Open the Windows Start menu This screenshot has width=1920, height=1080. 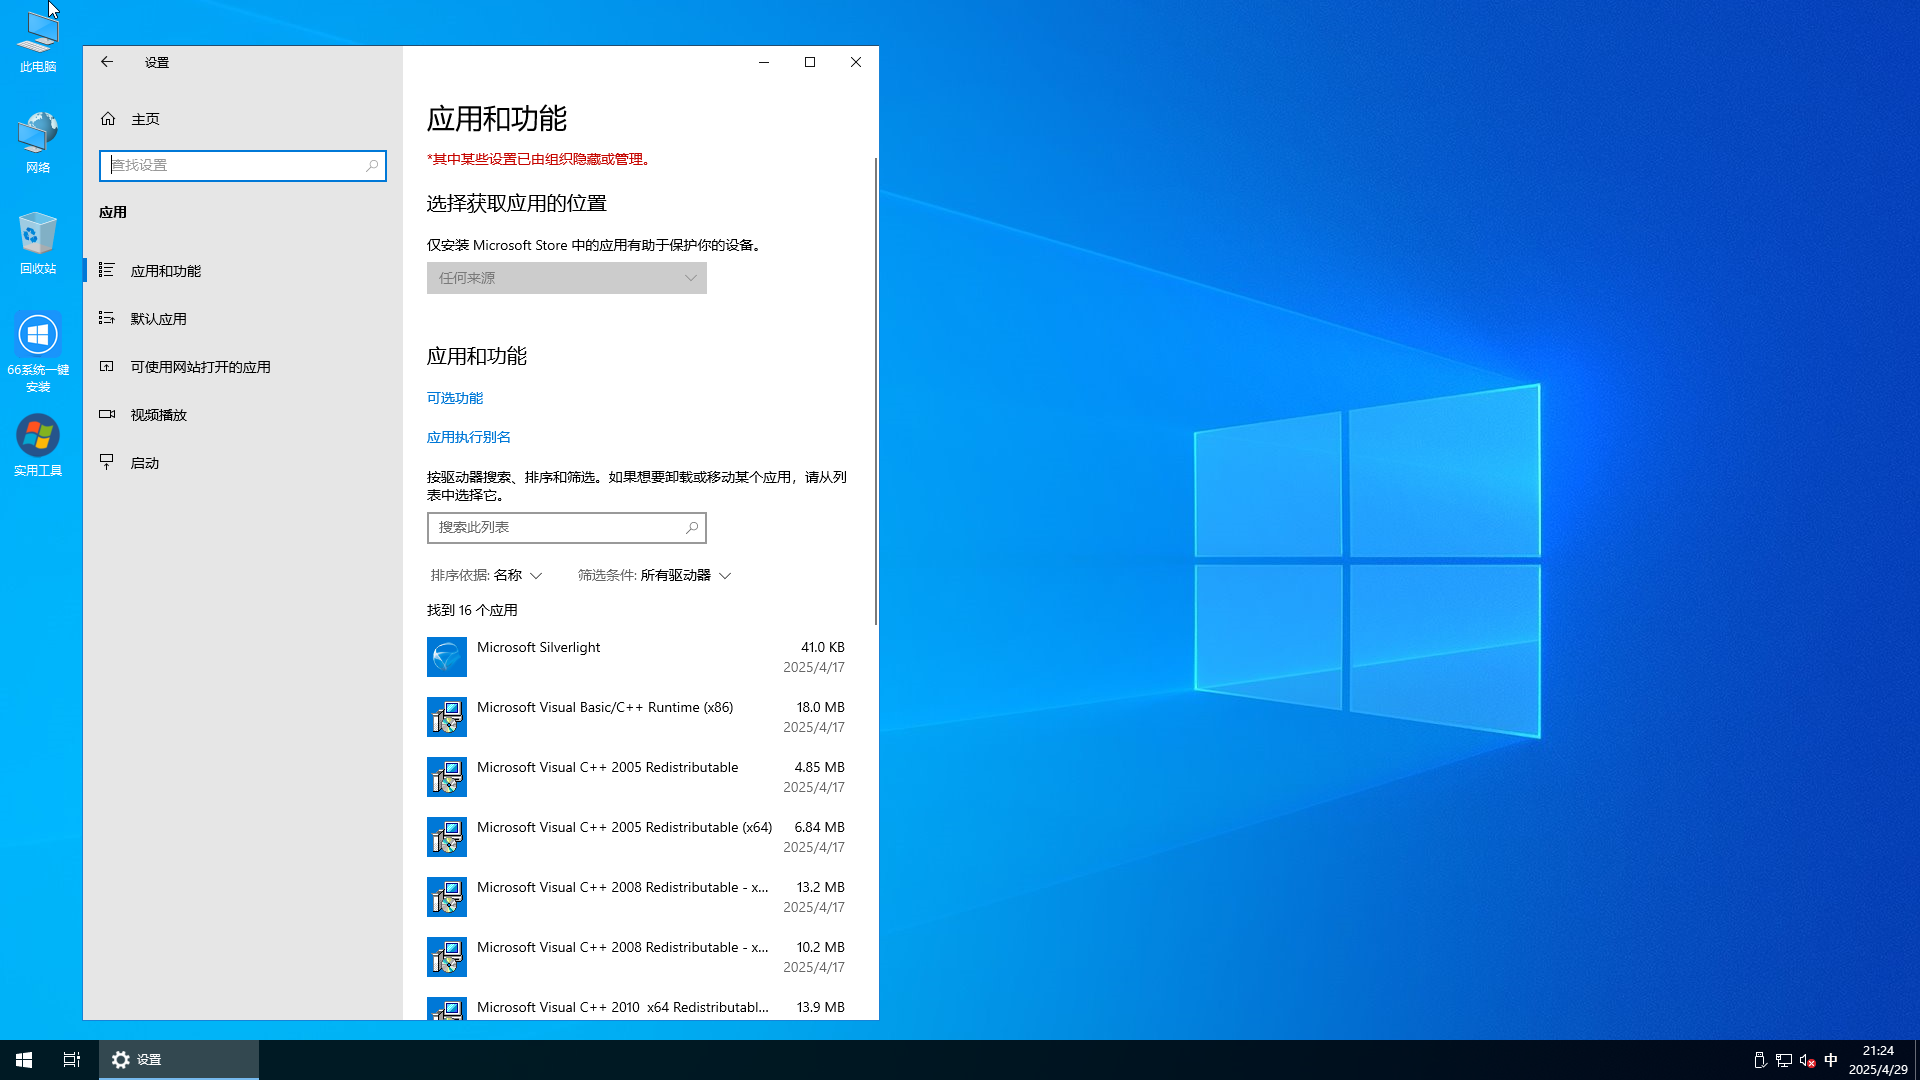24,1060
